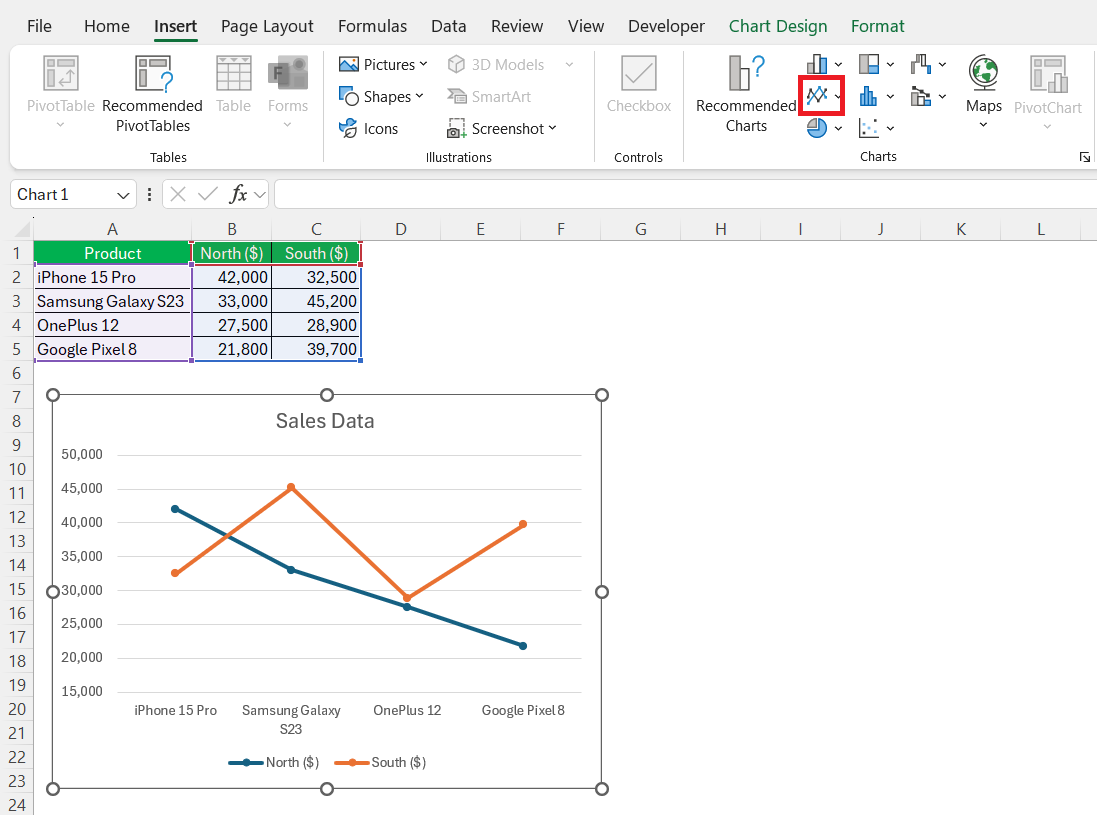Switch to the Data tab
The height and width of the screenshot is (815, 1097).
pyautogui.click(x=448, y=27)
